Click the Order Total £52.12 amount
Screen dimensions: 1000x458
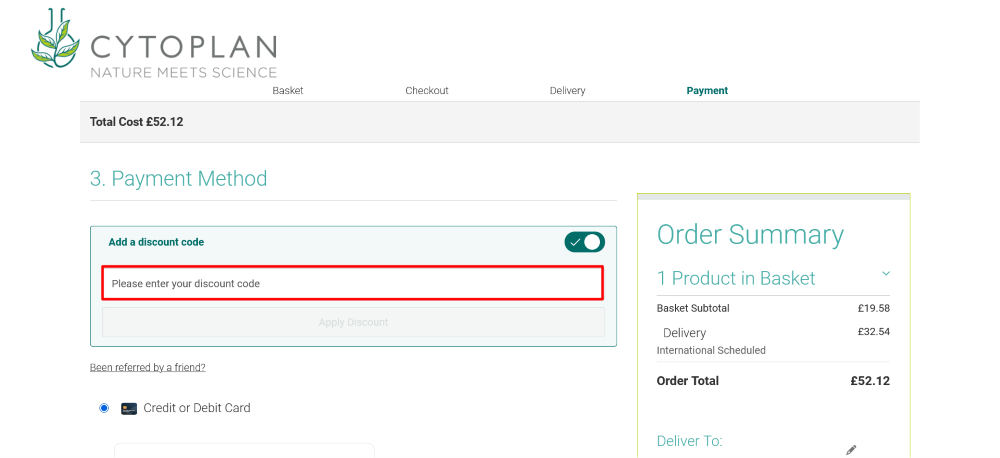(870, 381)
